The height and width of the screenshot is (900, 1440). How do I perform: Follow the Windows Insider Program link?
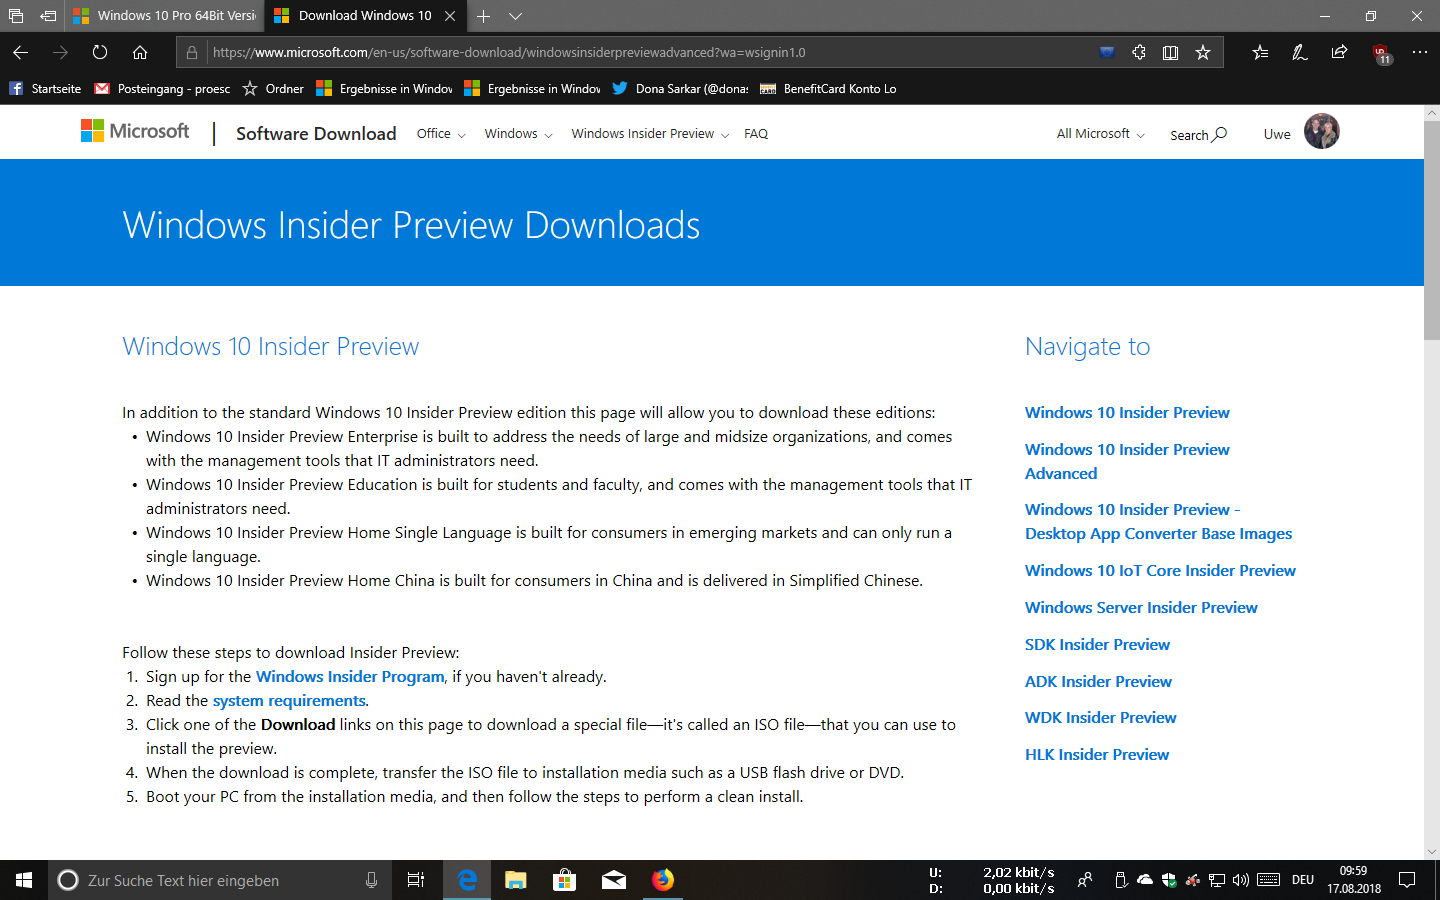coord(350,676)
